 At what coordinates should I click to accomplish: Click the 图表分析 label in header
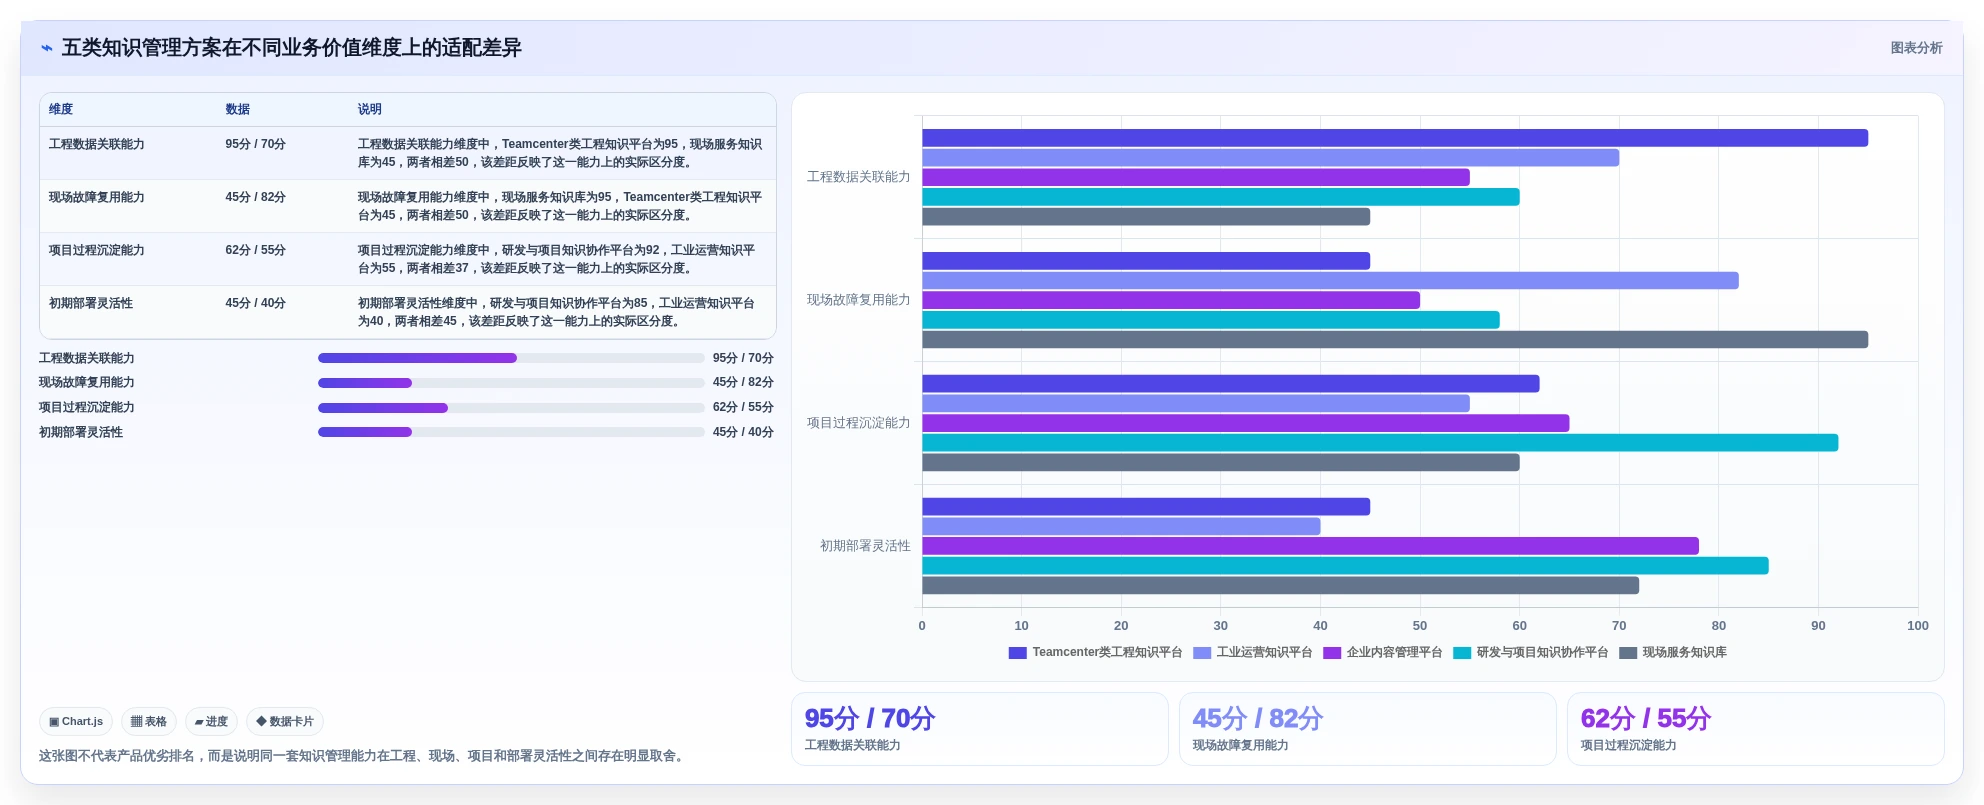pyautogui.click(x=1916, y=48)
